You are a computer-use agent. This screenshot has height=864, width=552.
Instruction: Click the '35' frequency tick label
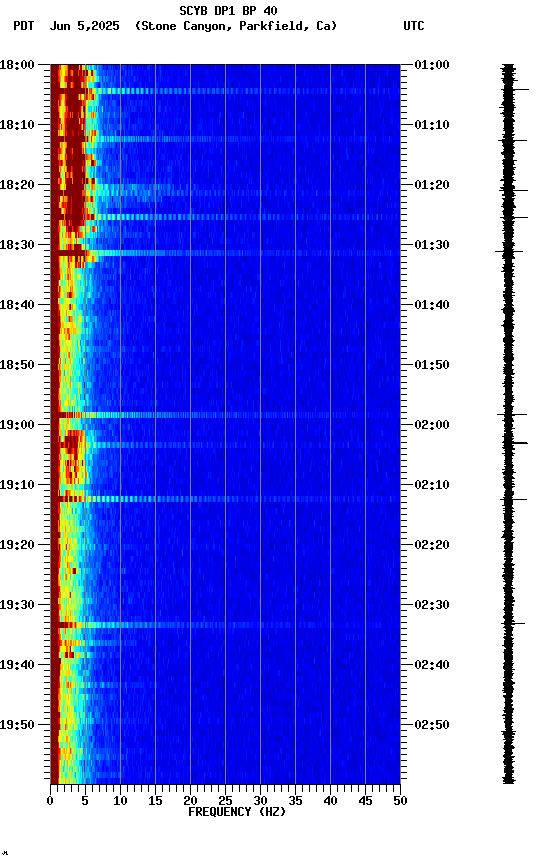coord(295,801)
